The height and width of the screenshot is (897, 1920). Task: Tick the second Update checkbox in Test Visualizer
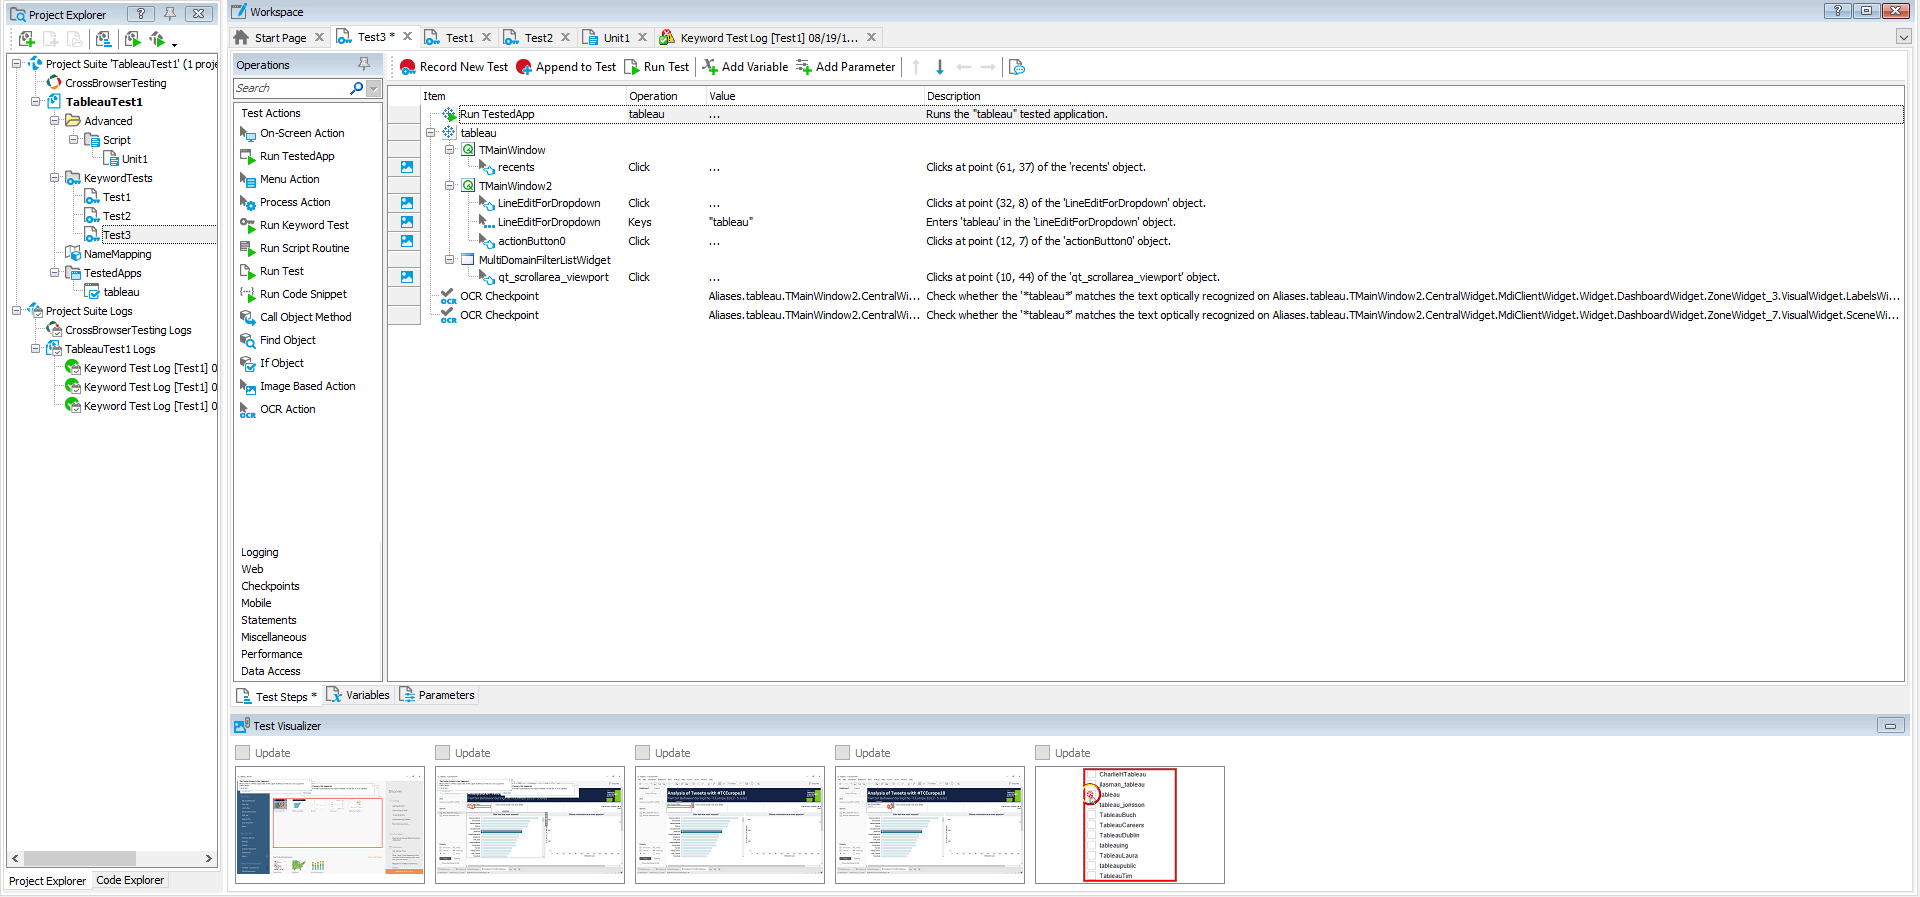click(x=443, y=753)
